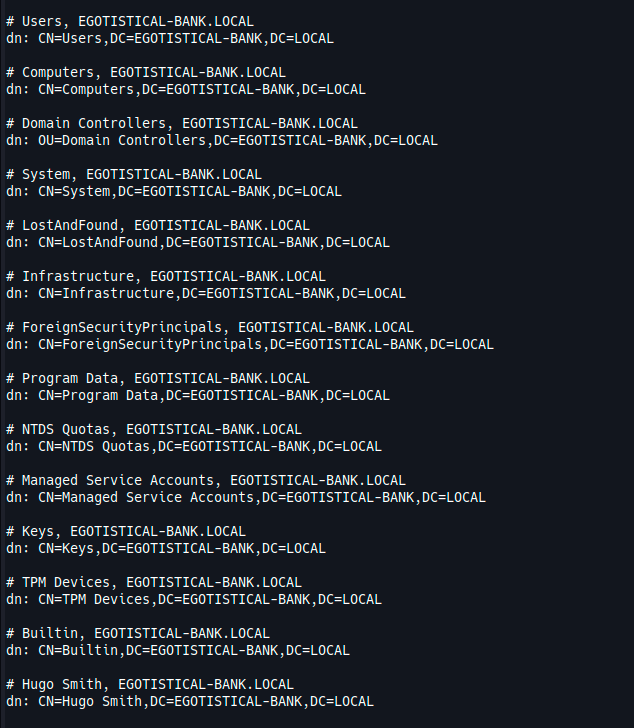Click the '# Hugo Smith' comment line
Viewport: 634px width, 728px height.
150,684
